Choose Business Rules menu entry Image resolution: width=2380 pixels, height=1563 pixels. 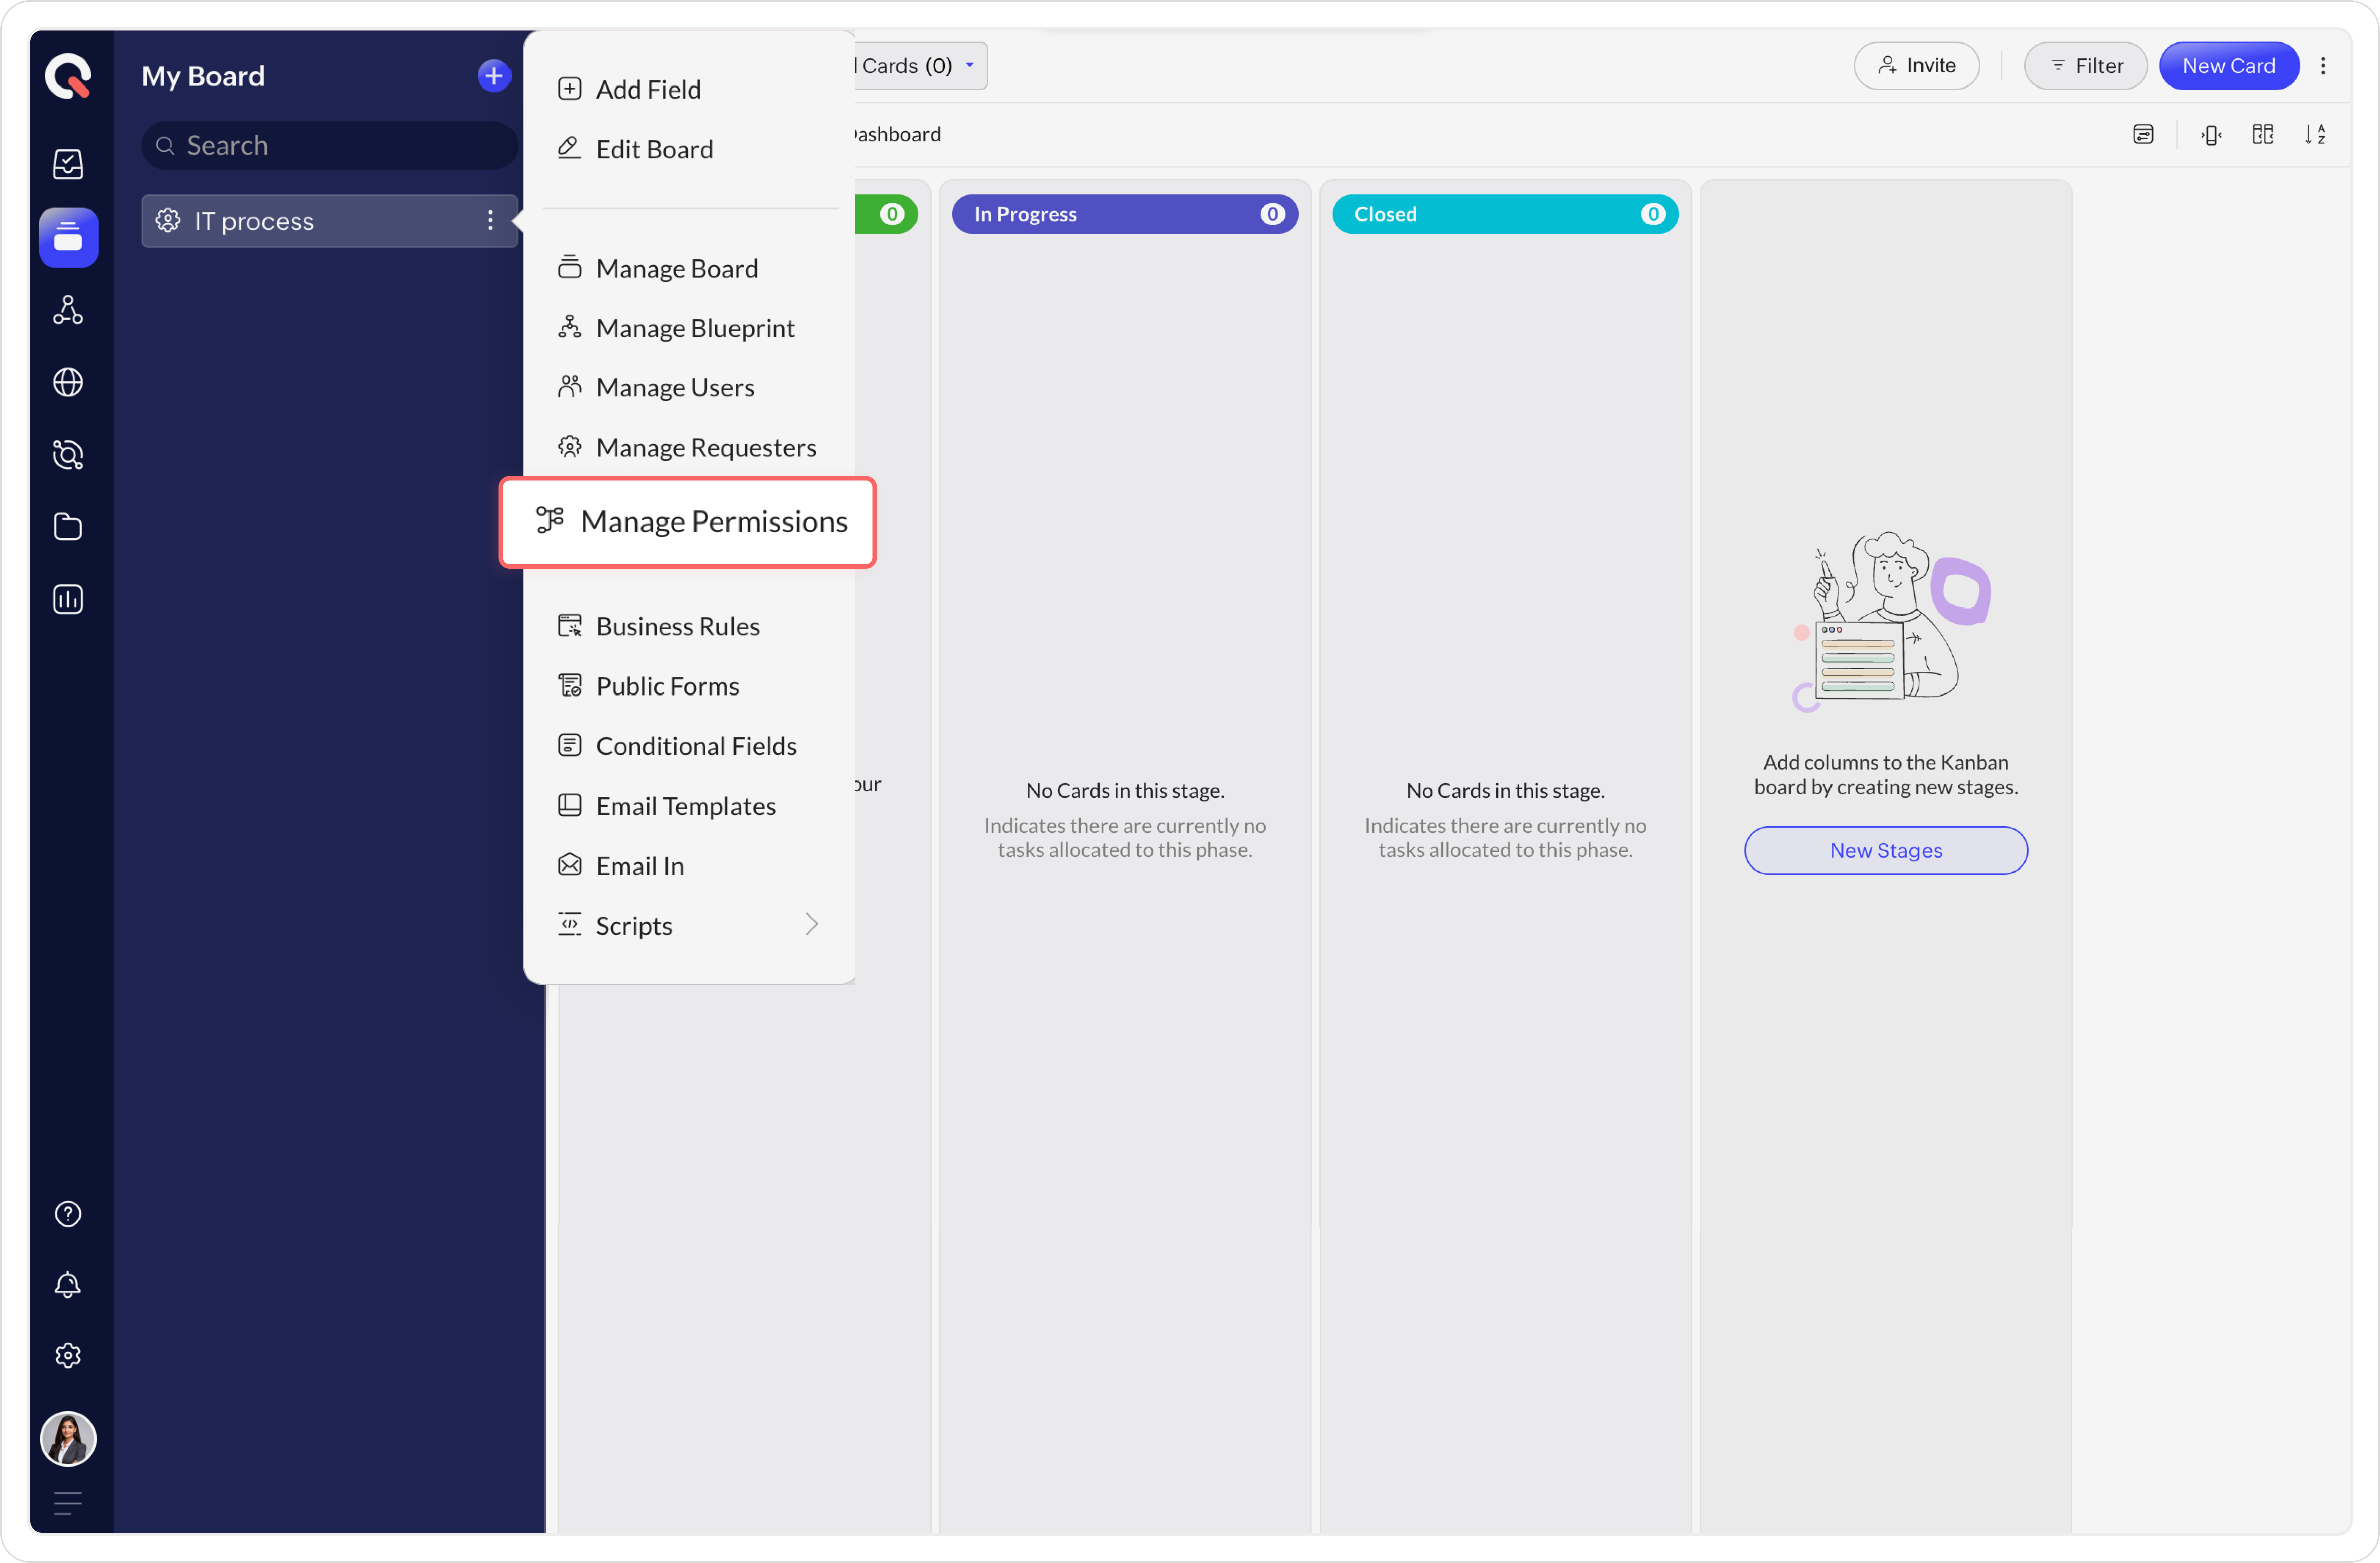coord(677,626)
